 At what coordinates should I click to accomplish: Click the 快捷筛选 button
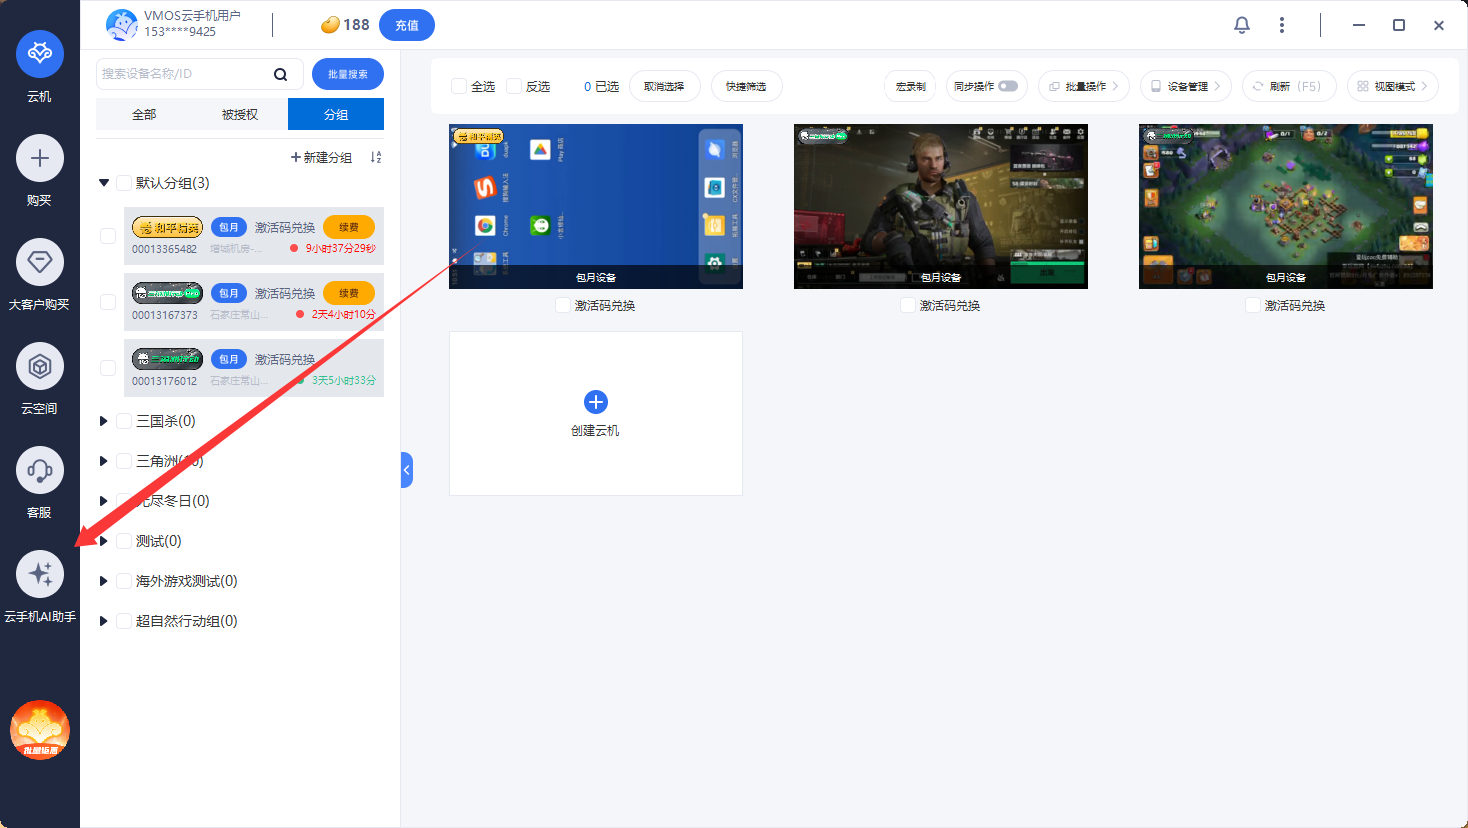point(747,86)
